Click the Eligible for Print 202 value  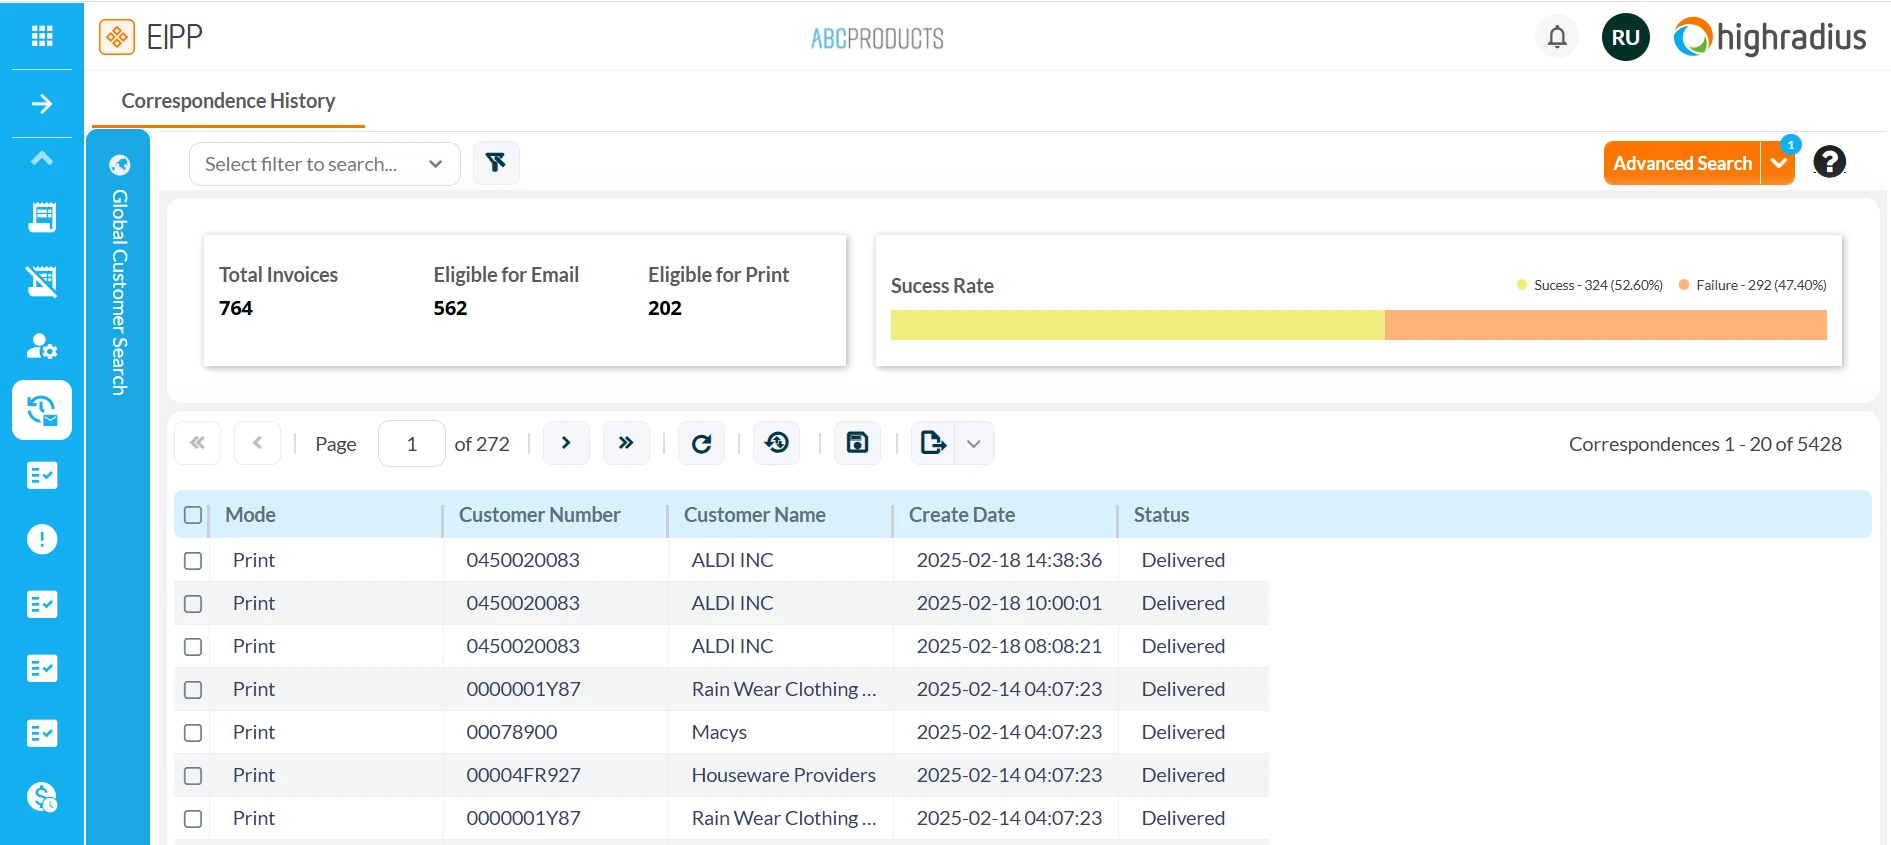click(665, 308)
